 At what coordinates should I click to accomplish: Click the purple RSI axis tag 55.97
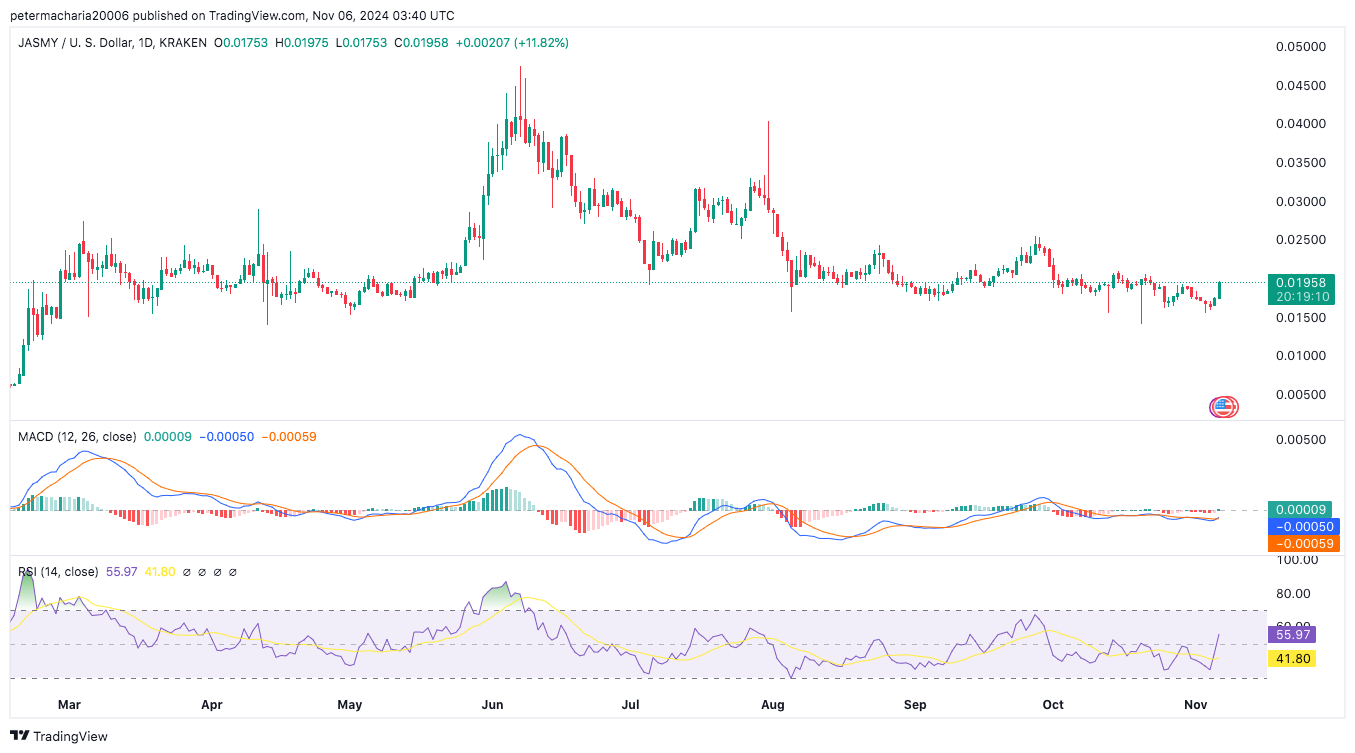point(1291,634)
